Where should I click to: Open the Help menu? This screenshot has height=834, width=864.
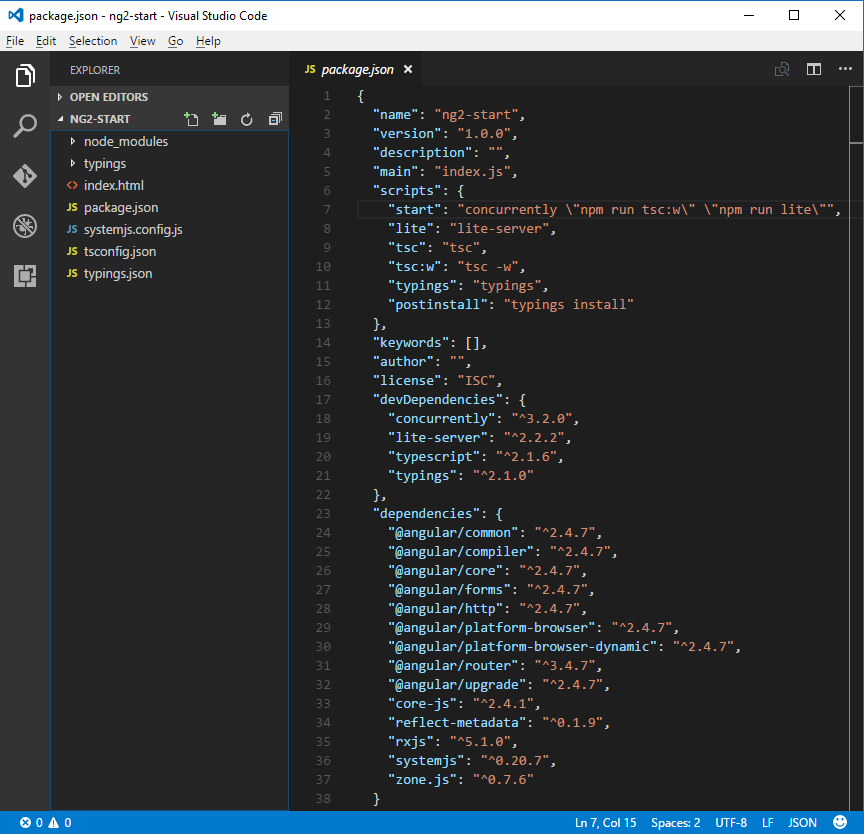tap(208, 41)
